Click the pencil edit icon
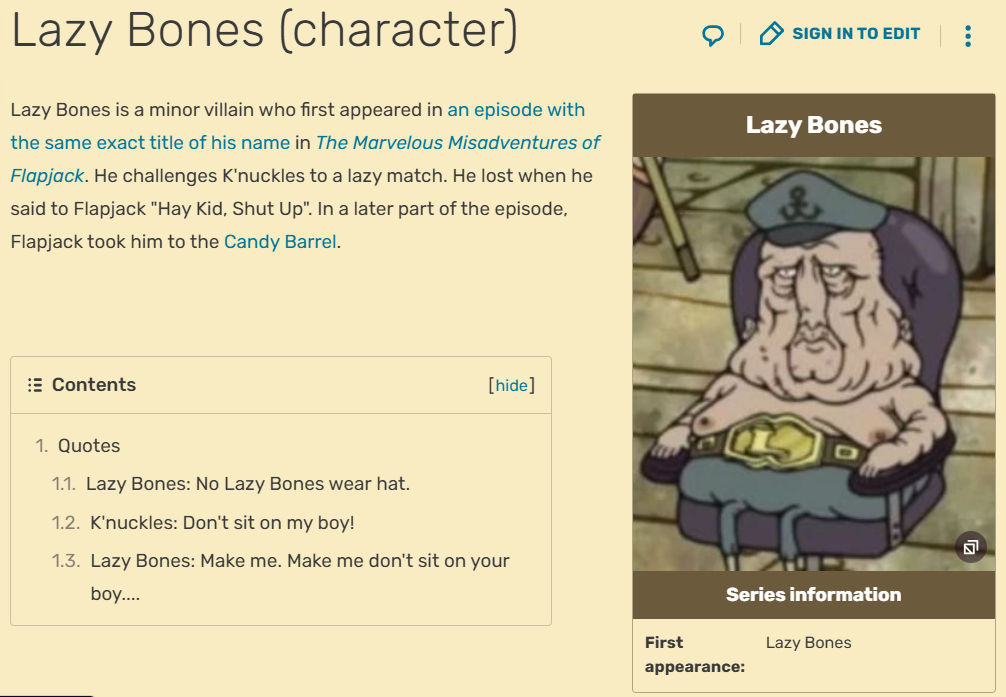This screenshot has height=697, width=1006. click(771, 33)
